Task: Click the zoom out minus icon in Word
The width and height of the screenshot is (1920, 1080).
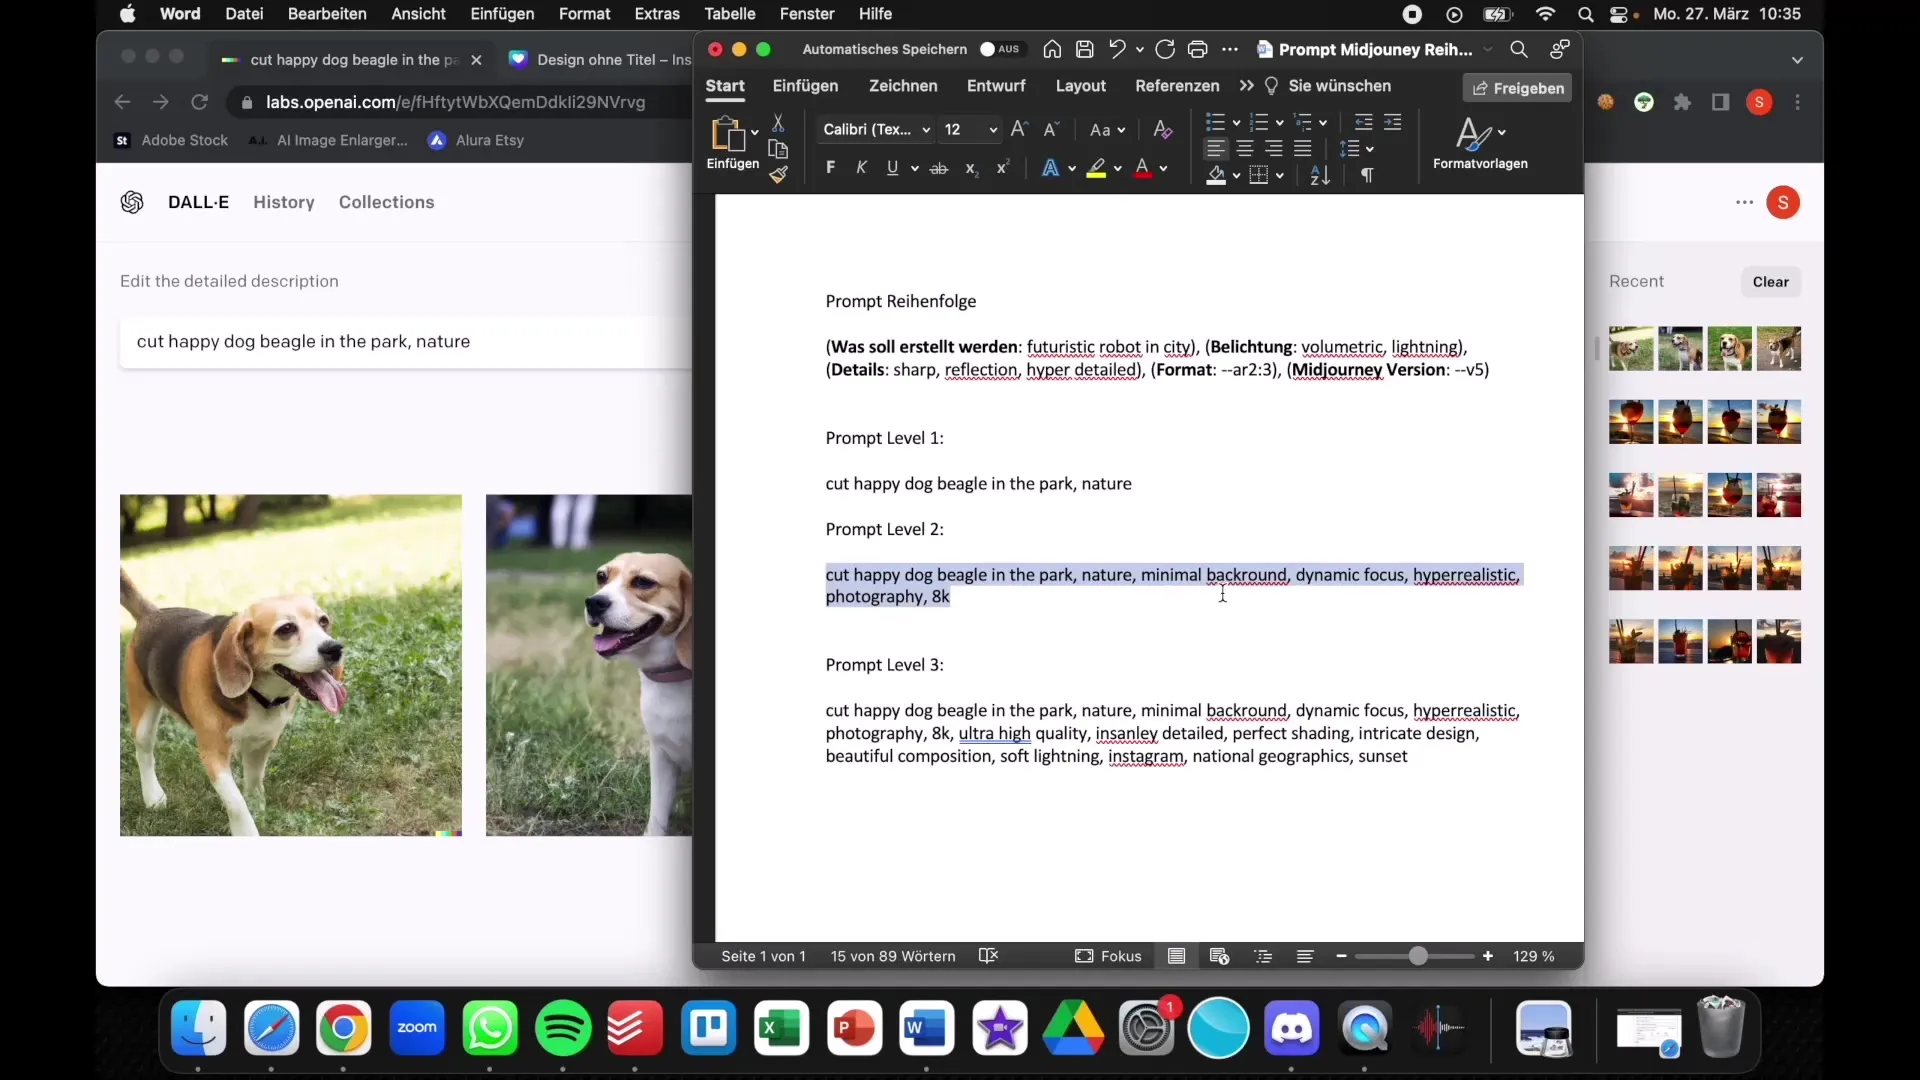Action: [1341, 956]
